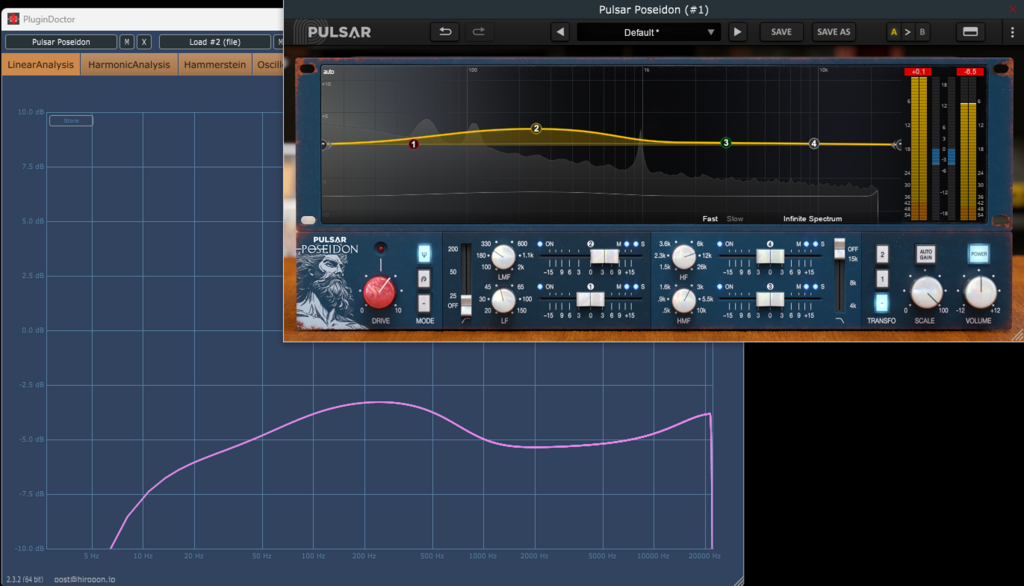Toggle band 1 M (mid) LED
Screen dimensions: 1024x586
pos(626,287)
